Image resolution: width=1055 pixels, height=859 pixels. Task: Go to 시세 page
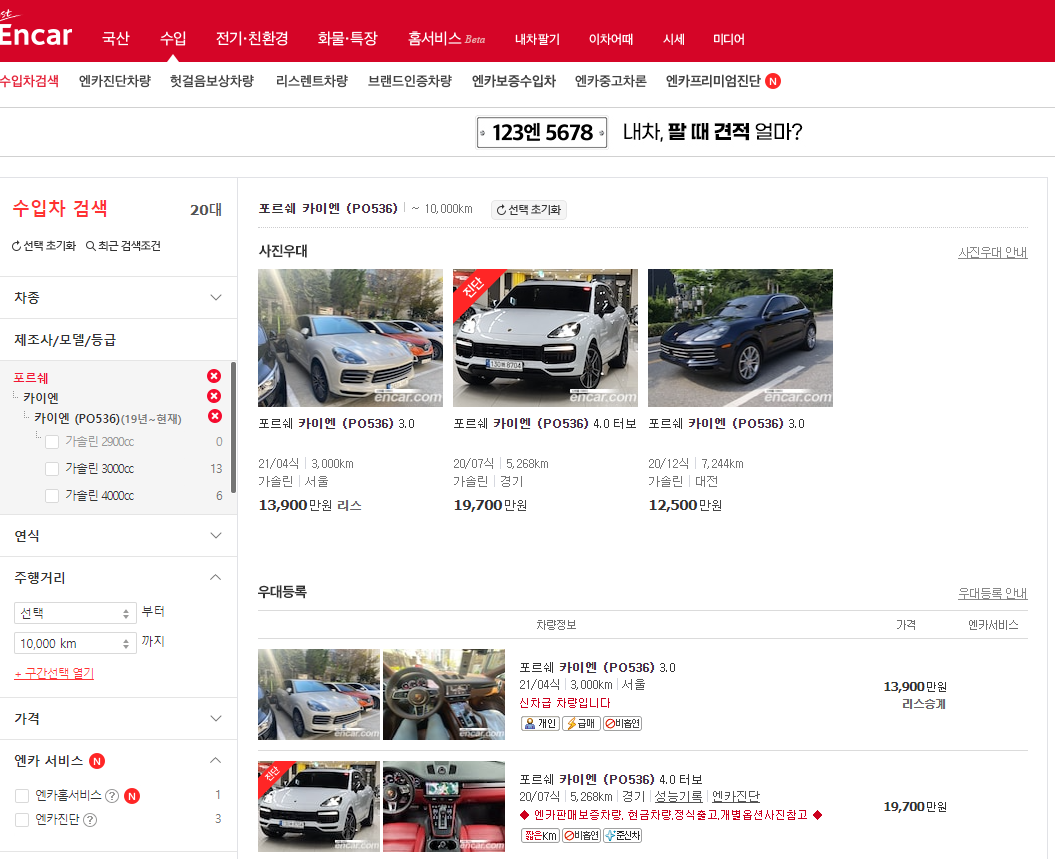[674, 39]
